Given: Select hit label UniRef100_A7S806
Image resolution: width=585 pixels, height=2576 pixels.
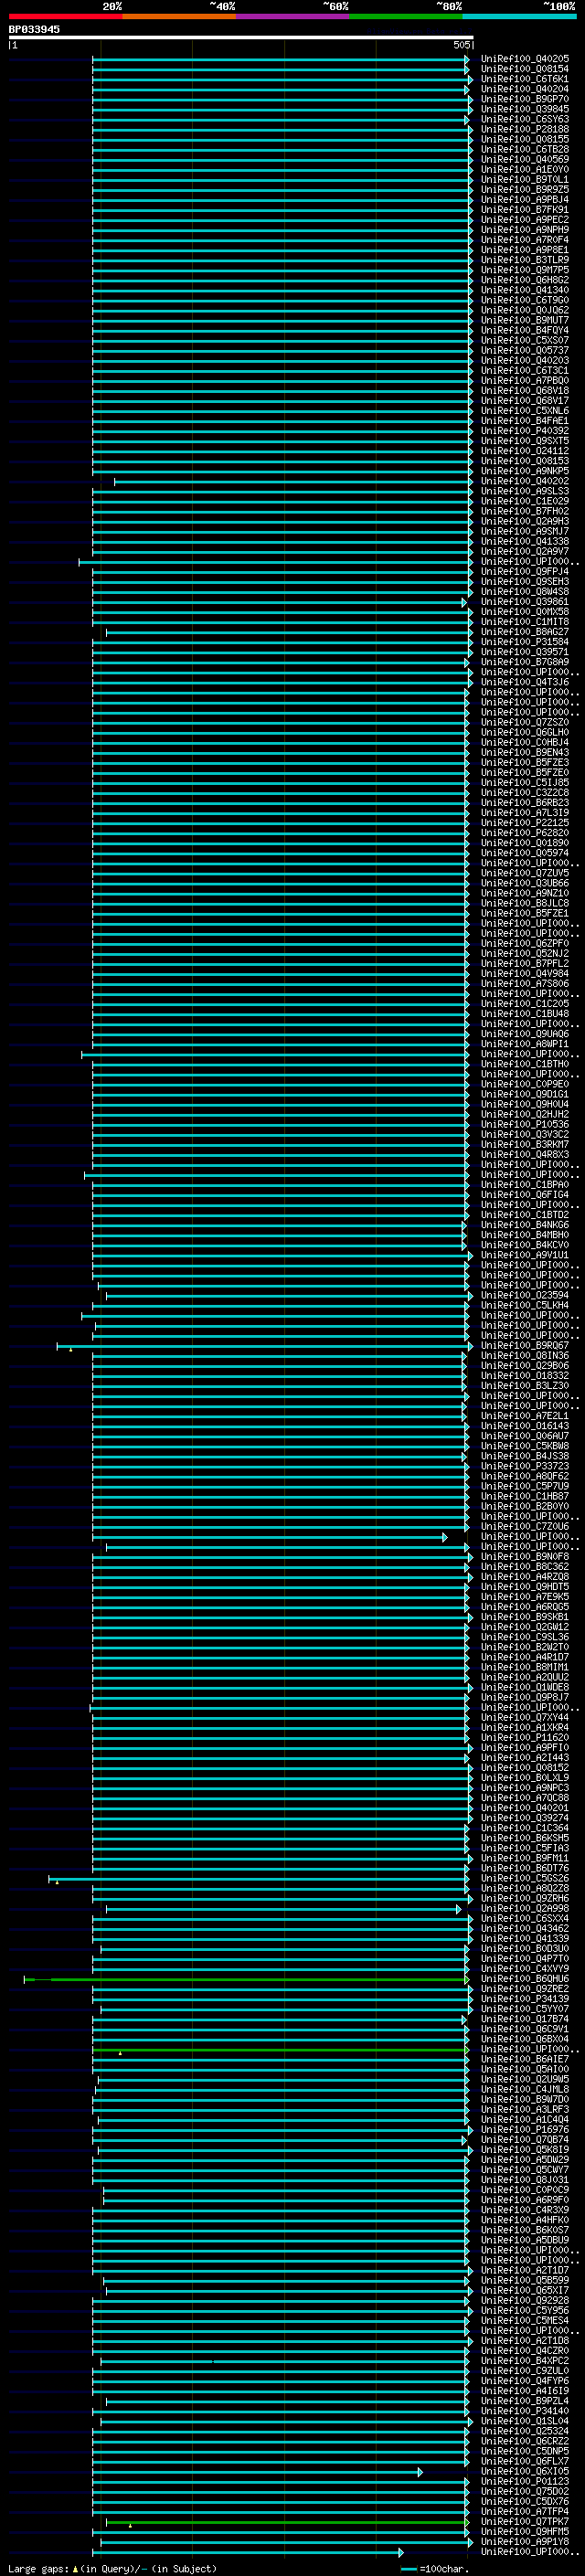Looking at the screenshot, I should point(525,983).
